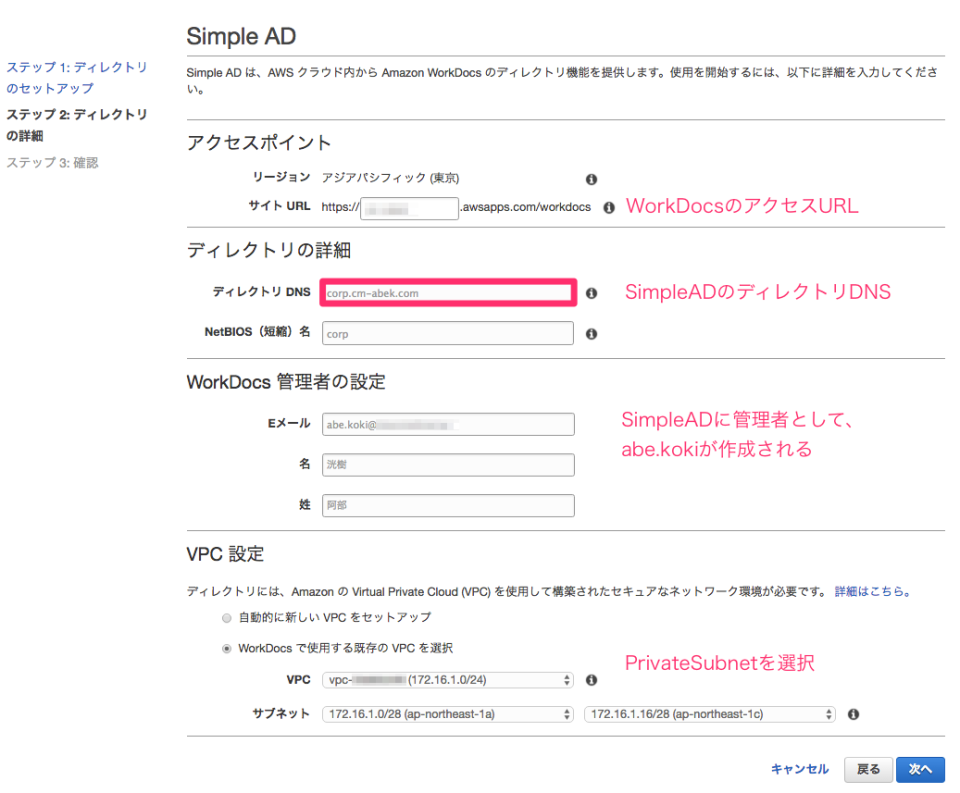The height and width of the screenshot is (793, 960).
Task: Click the 名 (first name) input field
Action: (448, 465)
